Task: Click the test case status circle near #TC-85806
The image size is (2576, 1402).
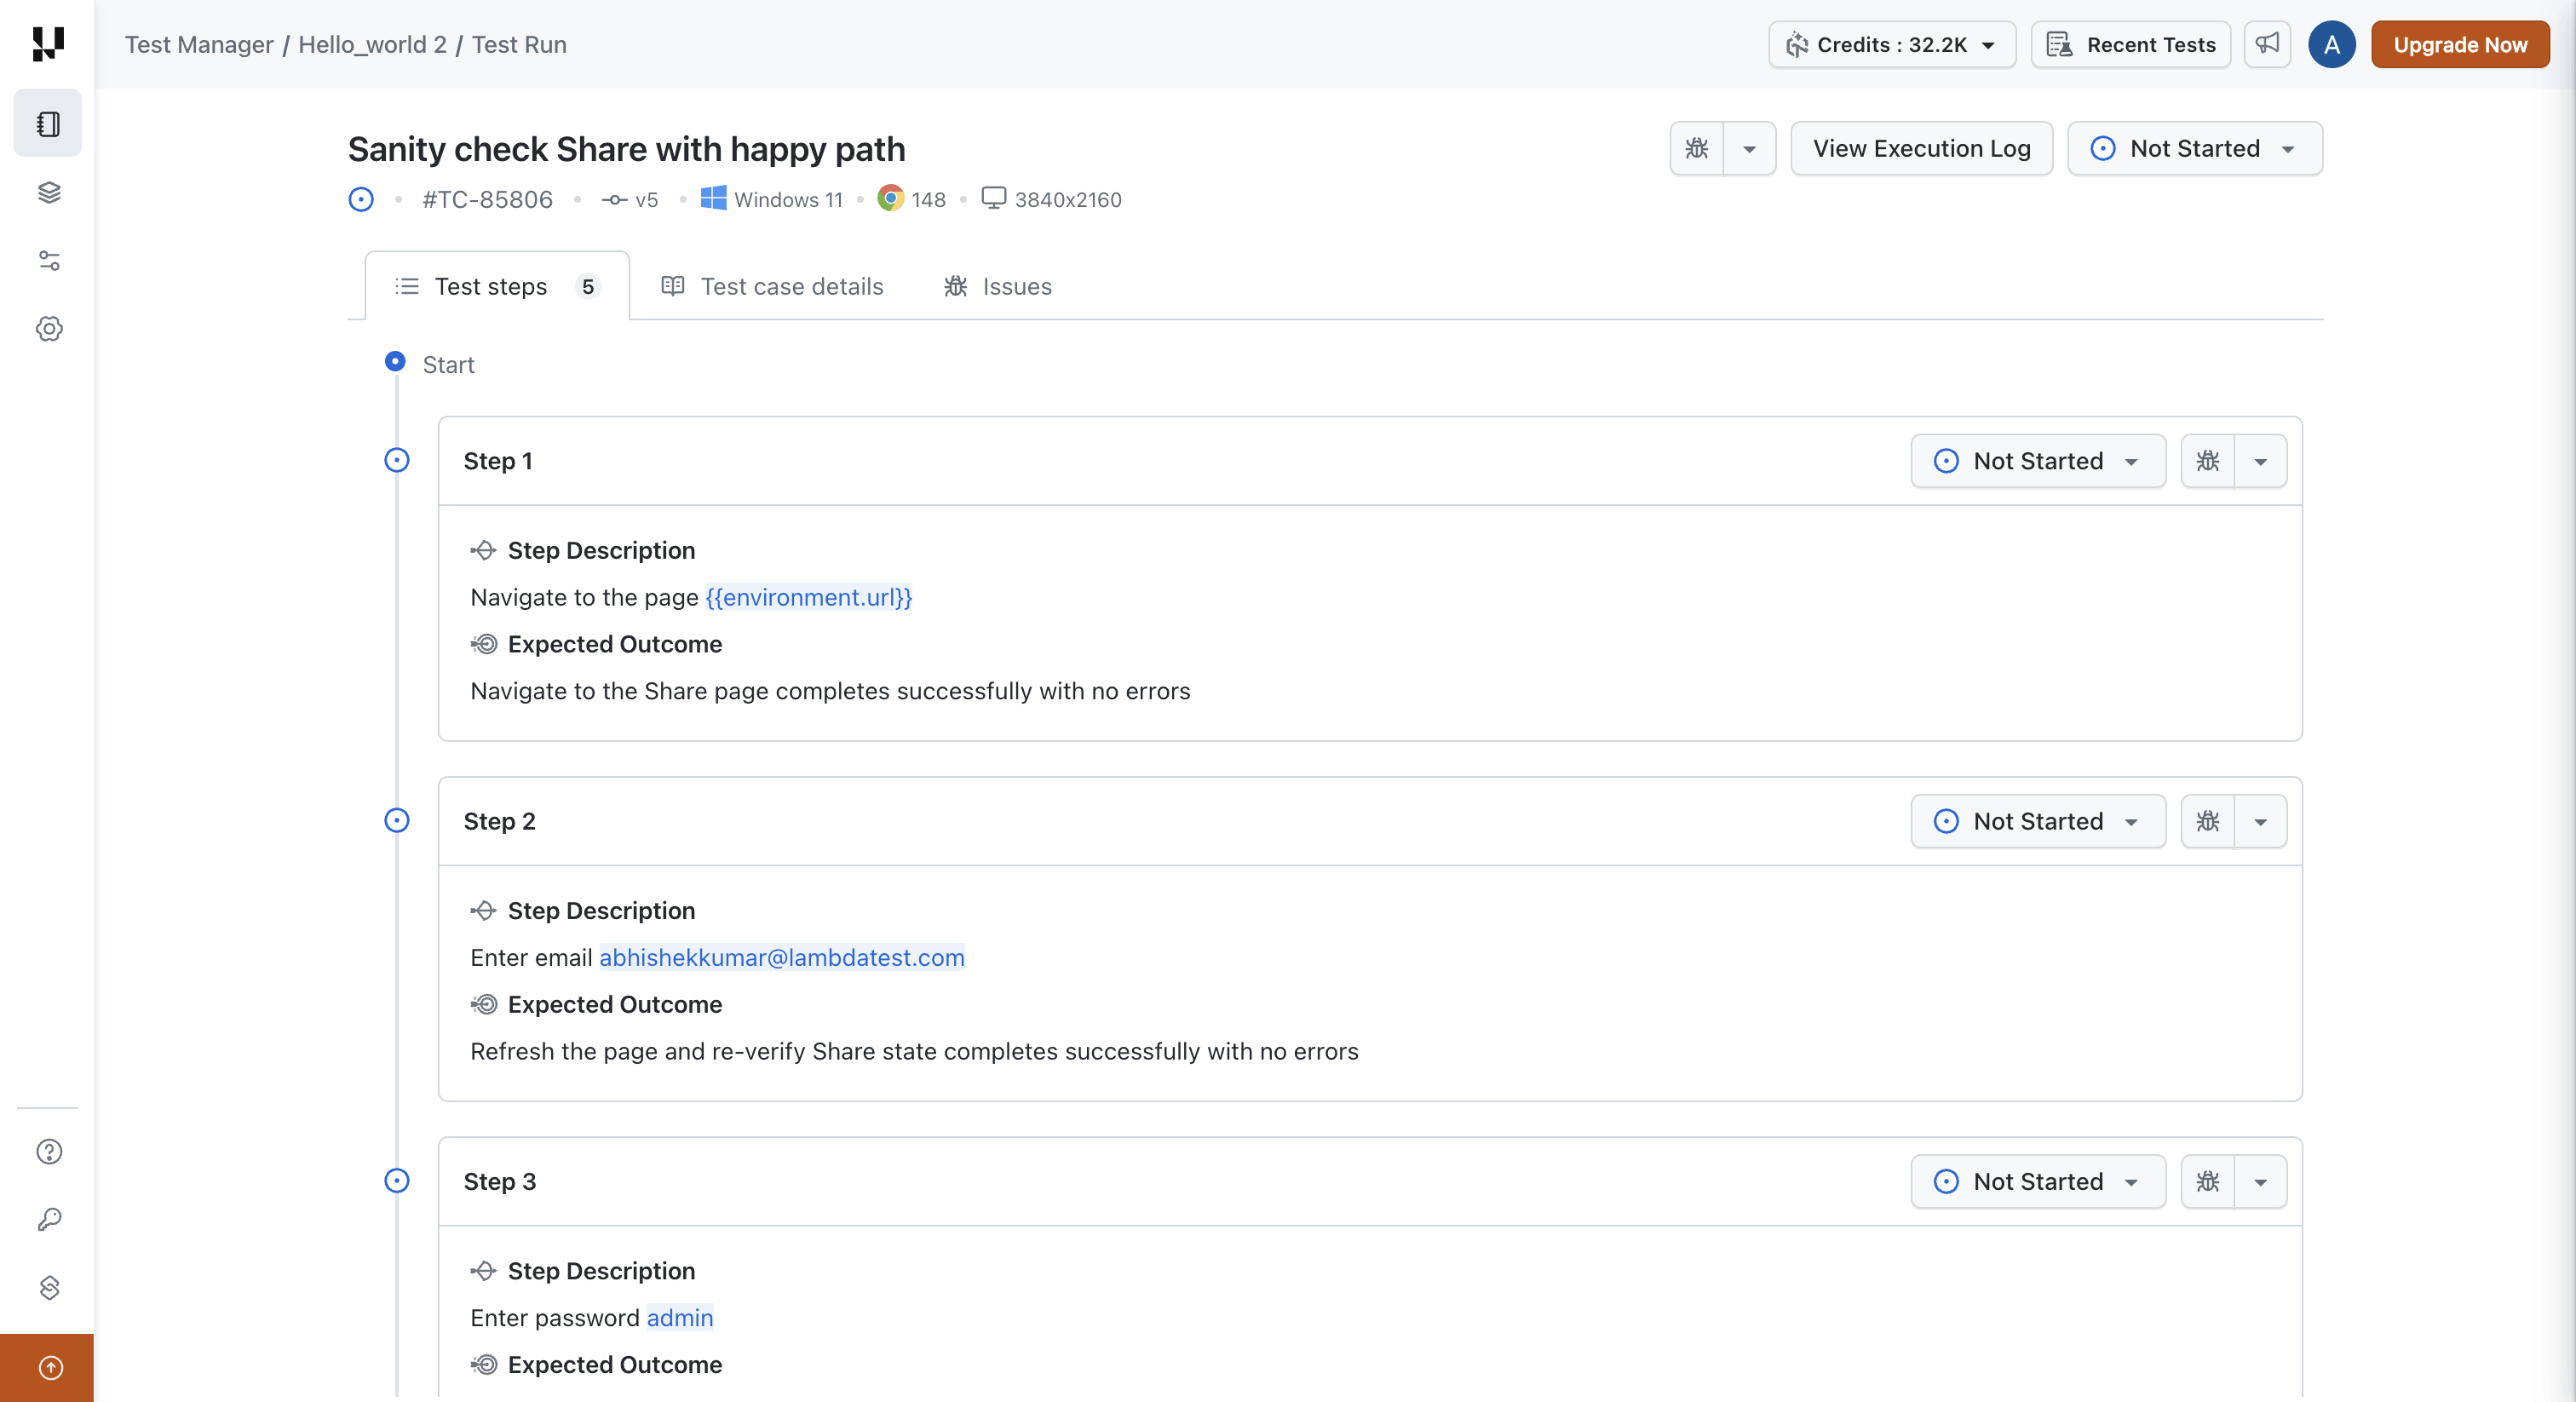Action: (x=361, y=199)
